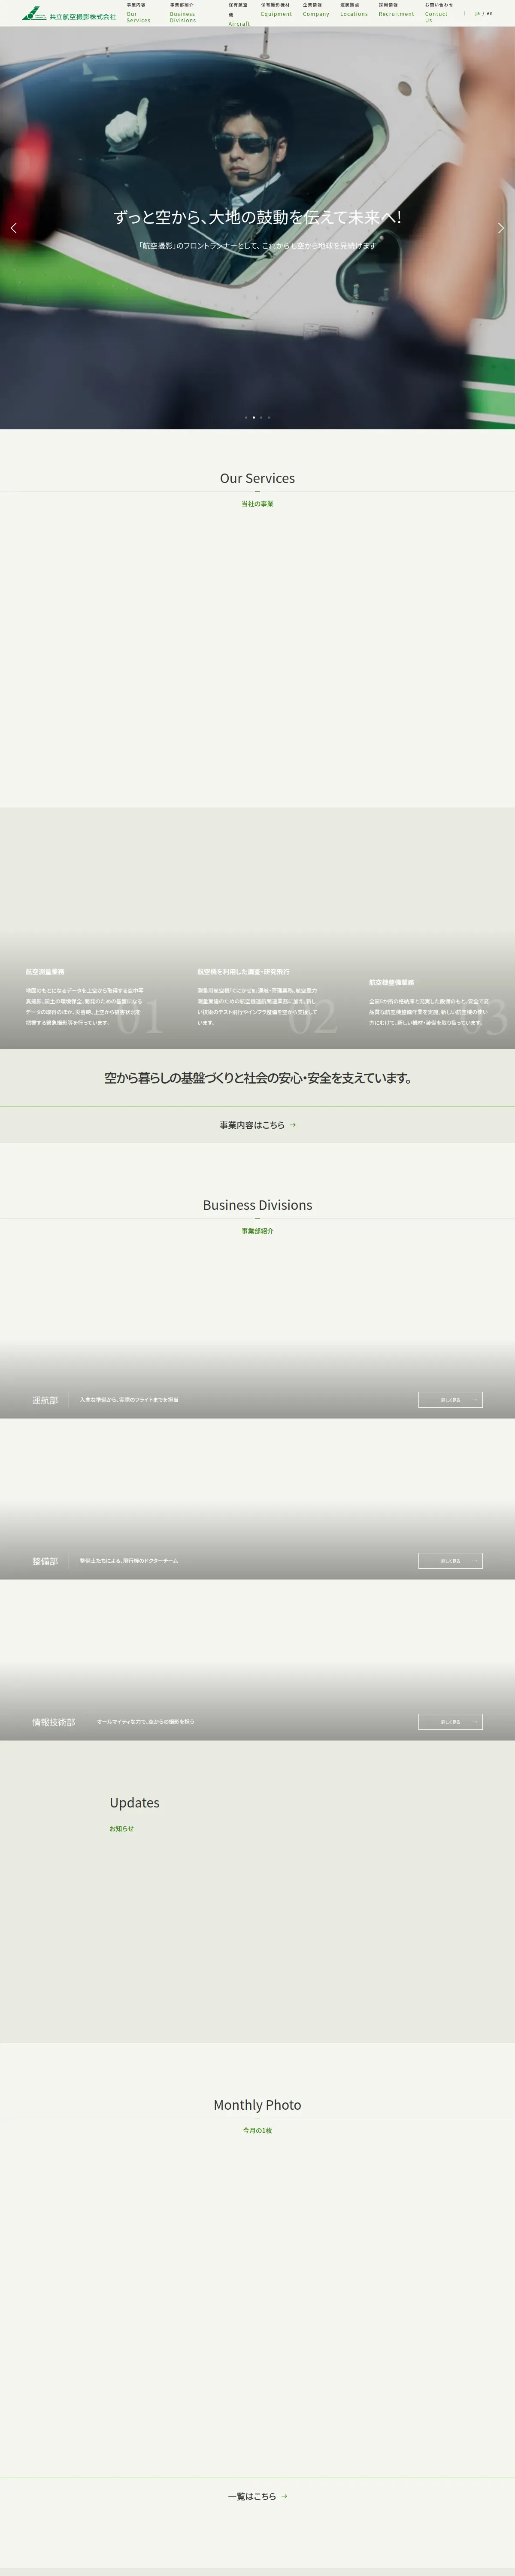Click the 事業部紹介 subtitle under Business Divisions
The image size is (515, 2576).
pos(257,1231)
